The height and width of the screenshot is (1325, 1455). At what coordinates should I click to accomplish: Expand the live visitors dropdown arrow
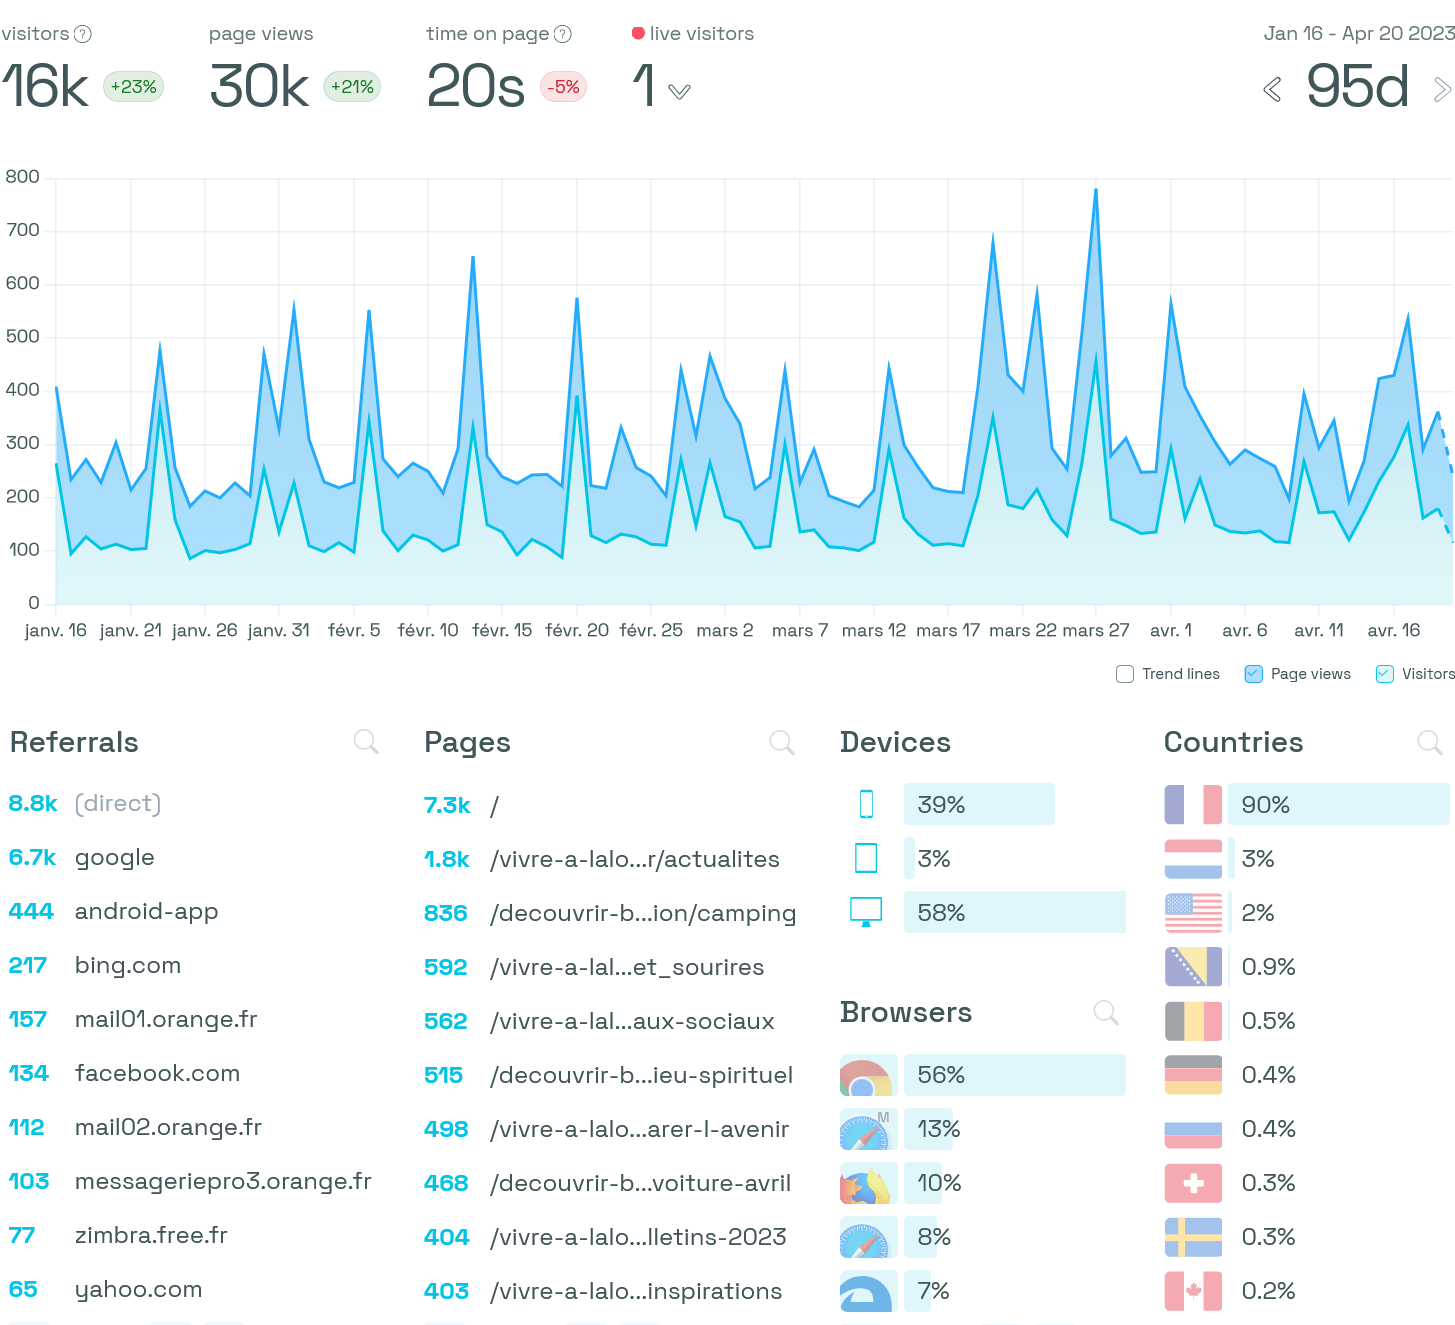coord(680,92)
